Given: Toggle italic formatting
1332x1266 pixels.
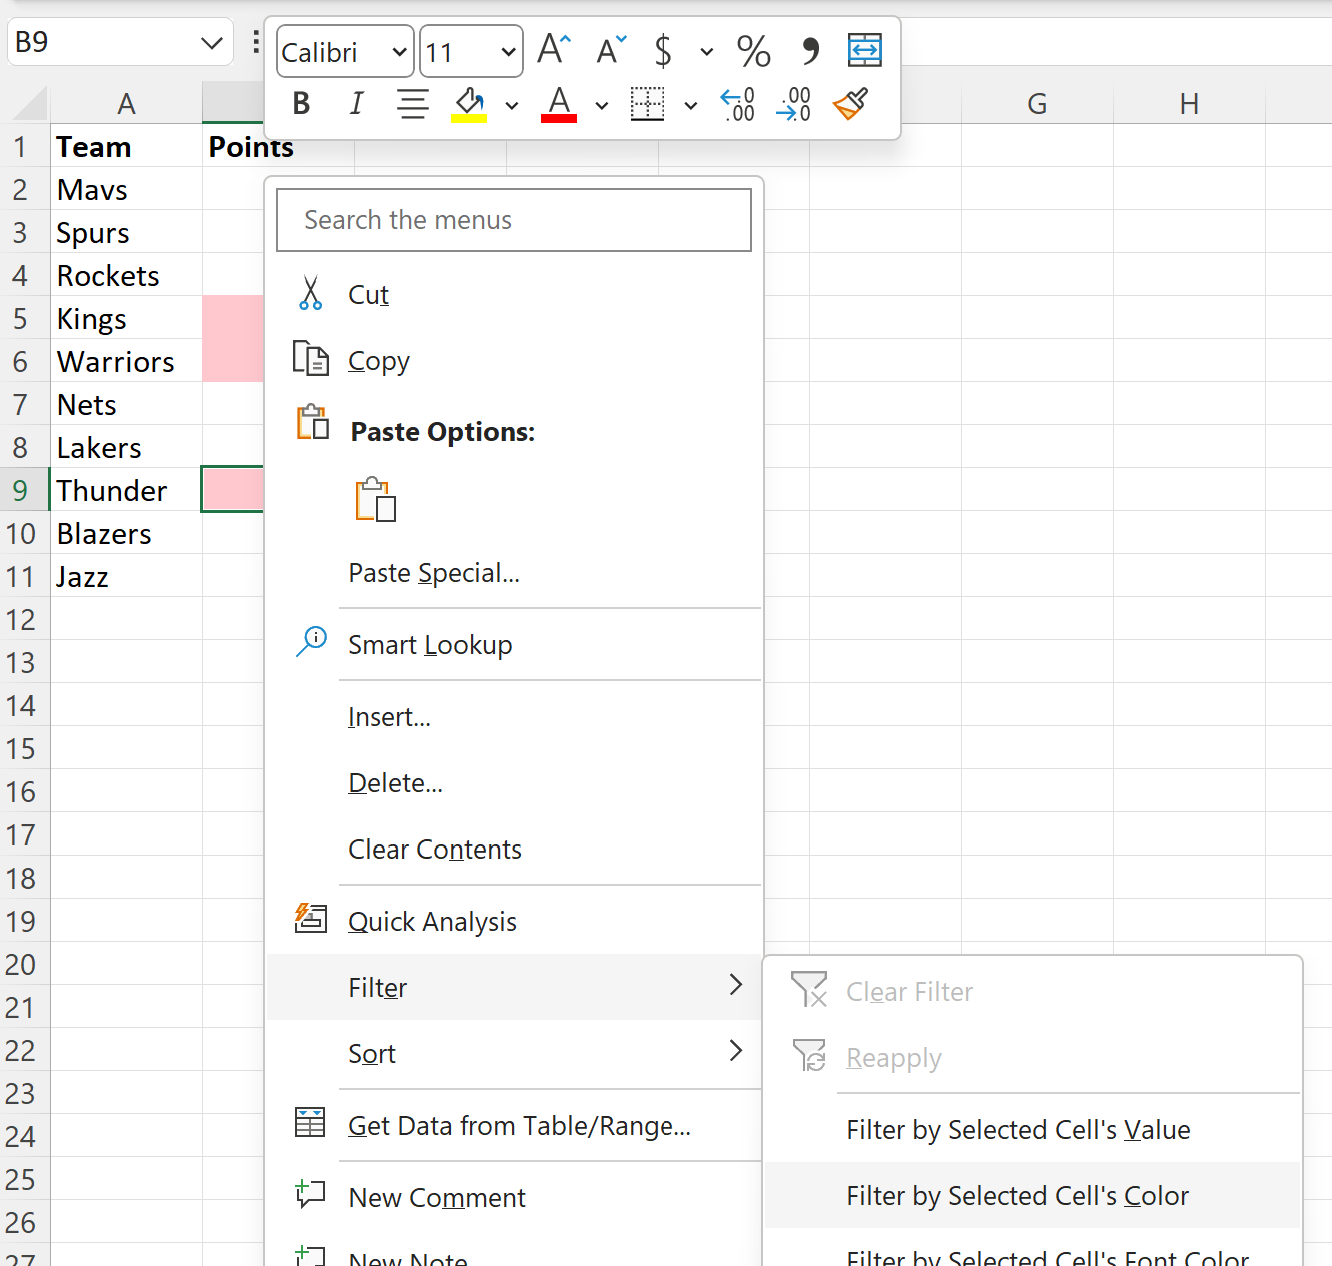Looking at the screenshot, I should tap(356, 103).
